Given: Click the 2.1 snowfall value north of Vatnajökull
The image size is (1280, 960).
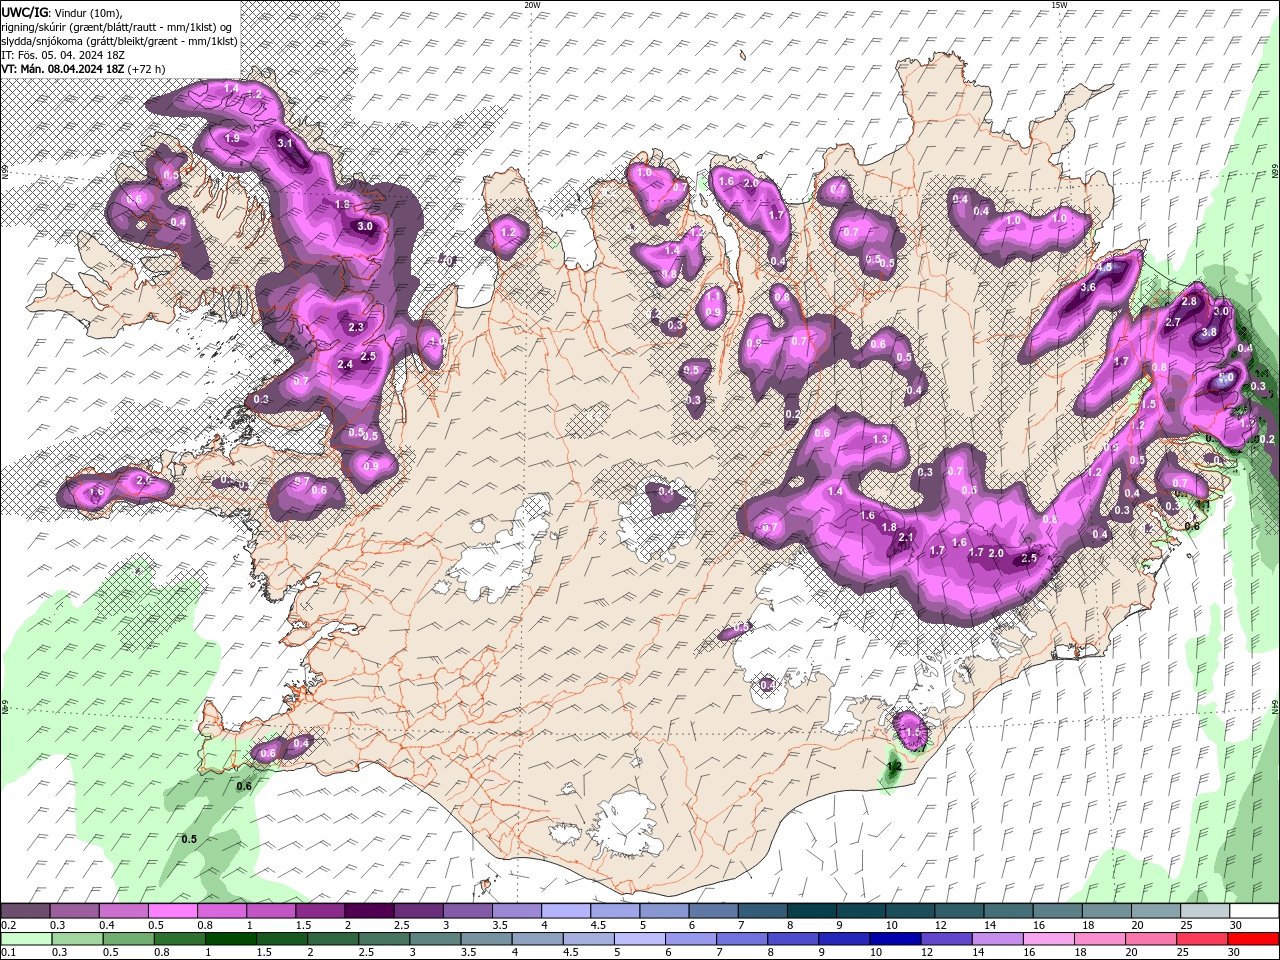Looking at the screenshot, I should point(906,537).
